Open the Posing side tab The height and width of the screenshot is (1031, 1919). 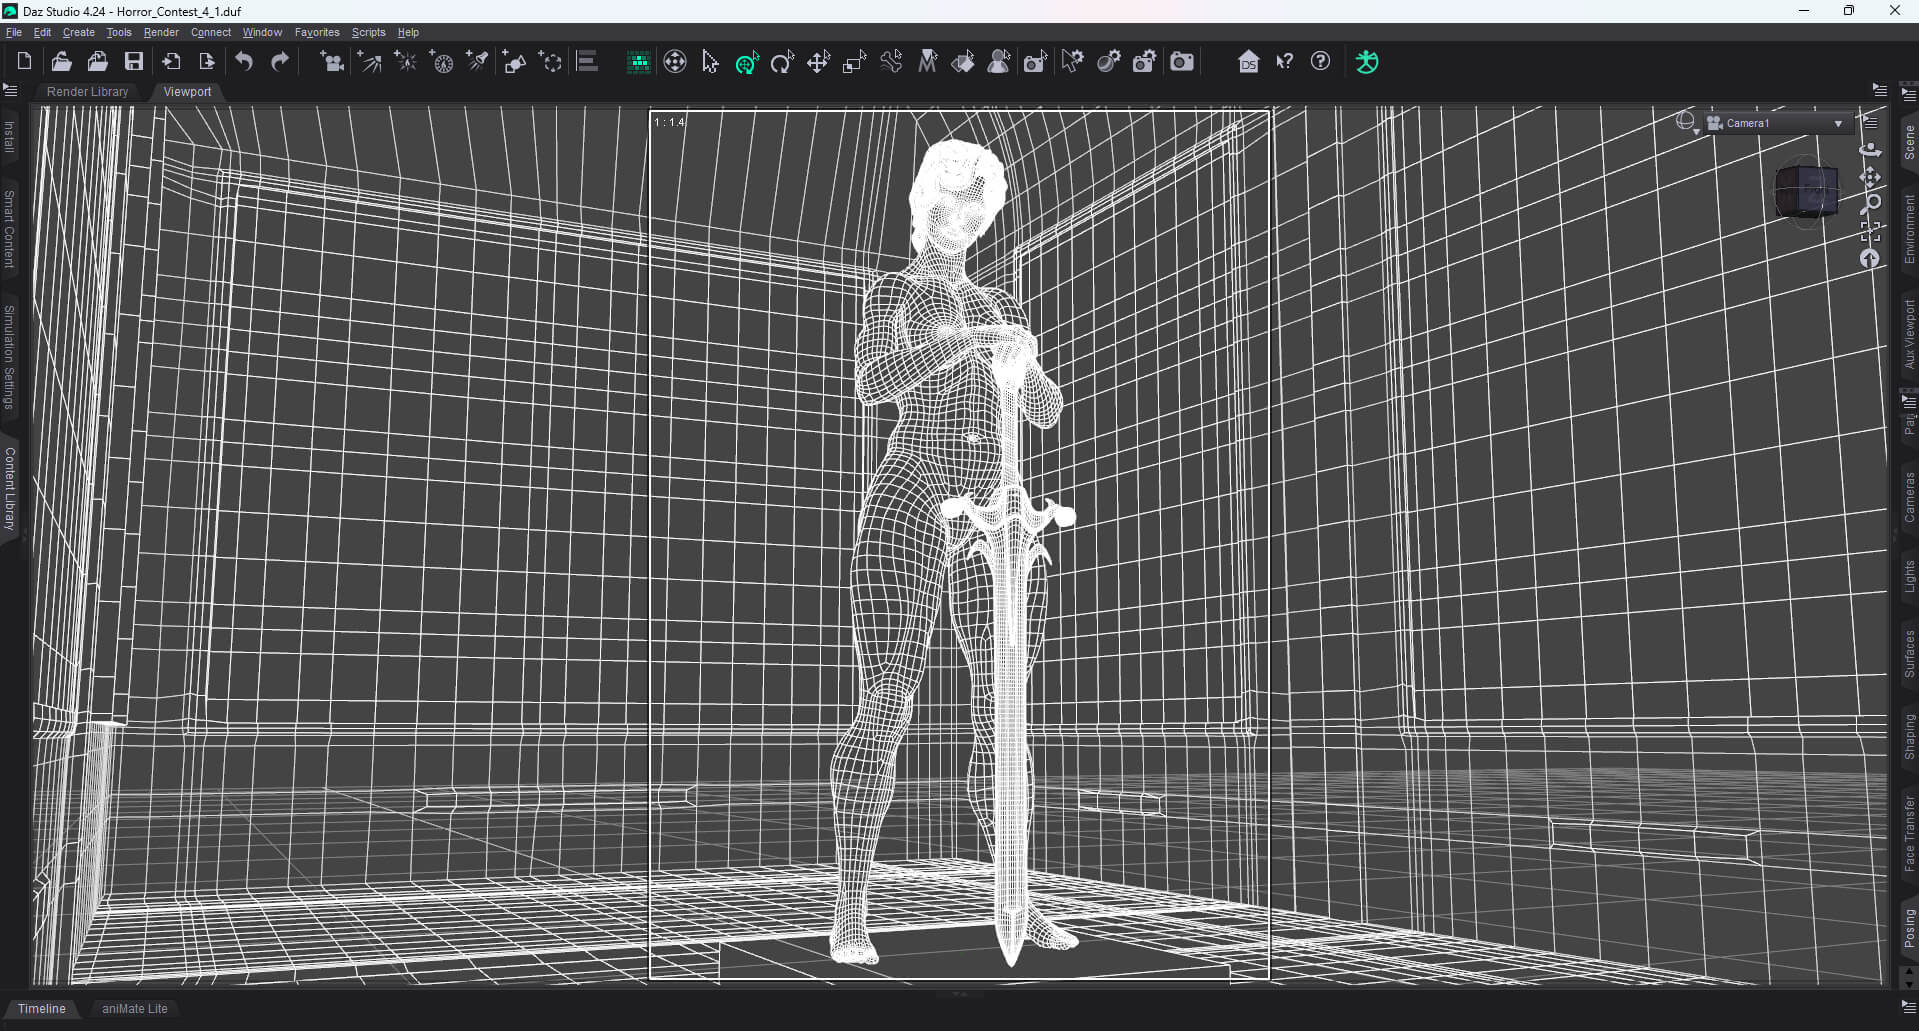pyautogui.click(x=1909, y=928)
